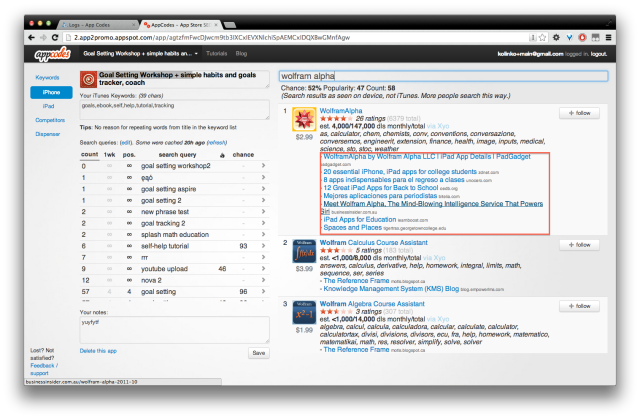
Task: Click the edit link for search queries
Action: tap(126, 143)
